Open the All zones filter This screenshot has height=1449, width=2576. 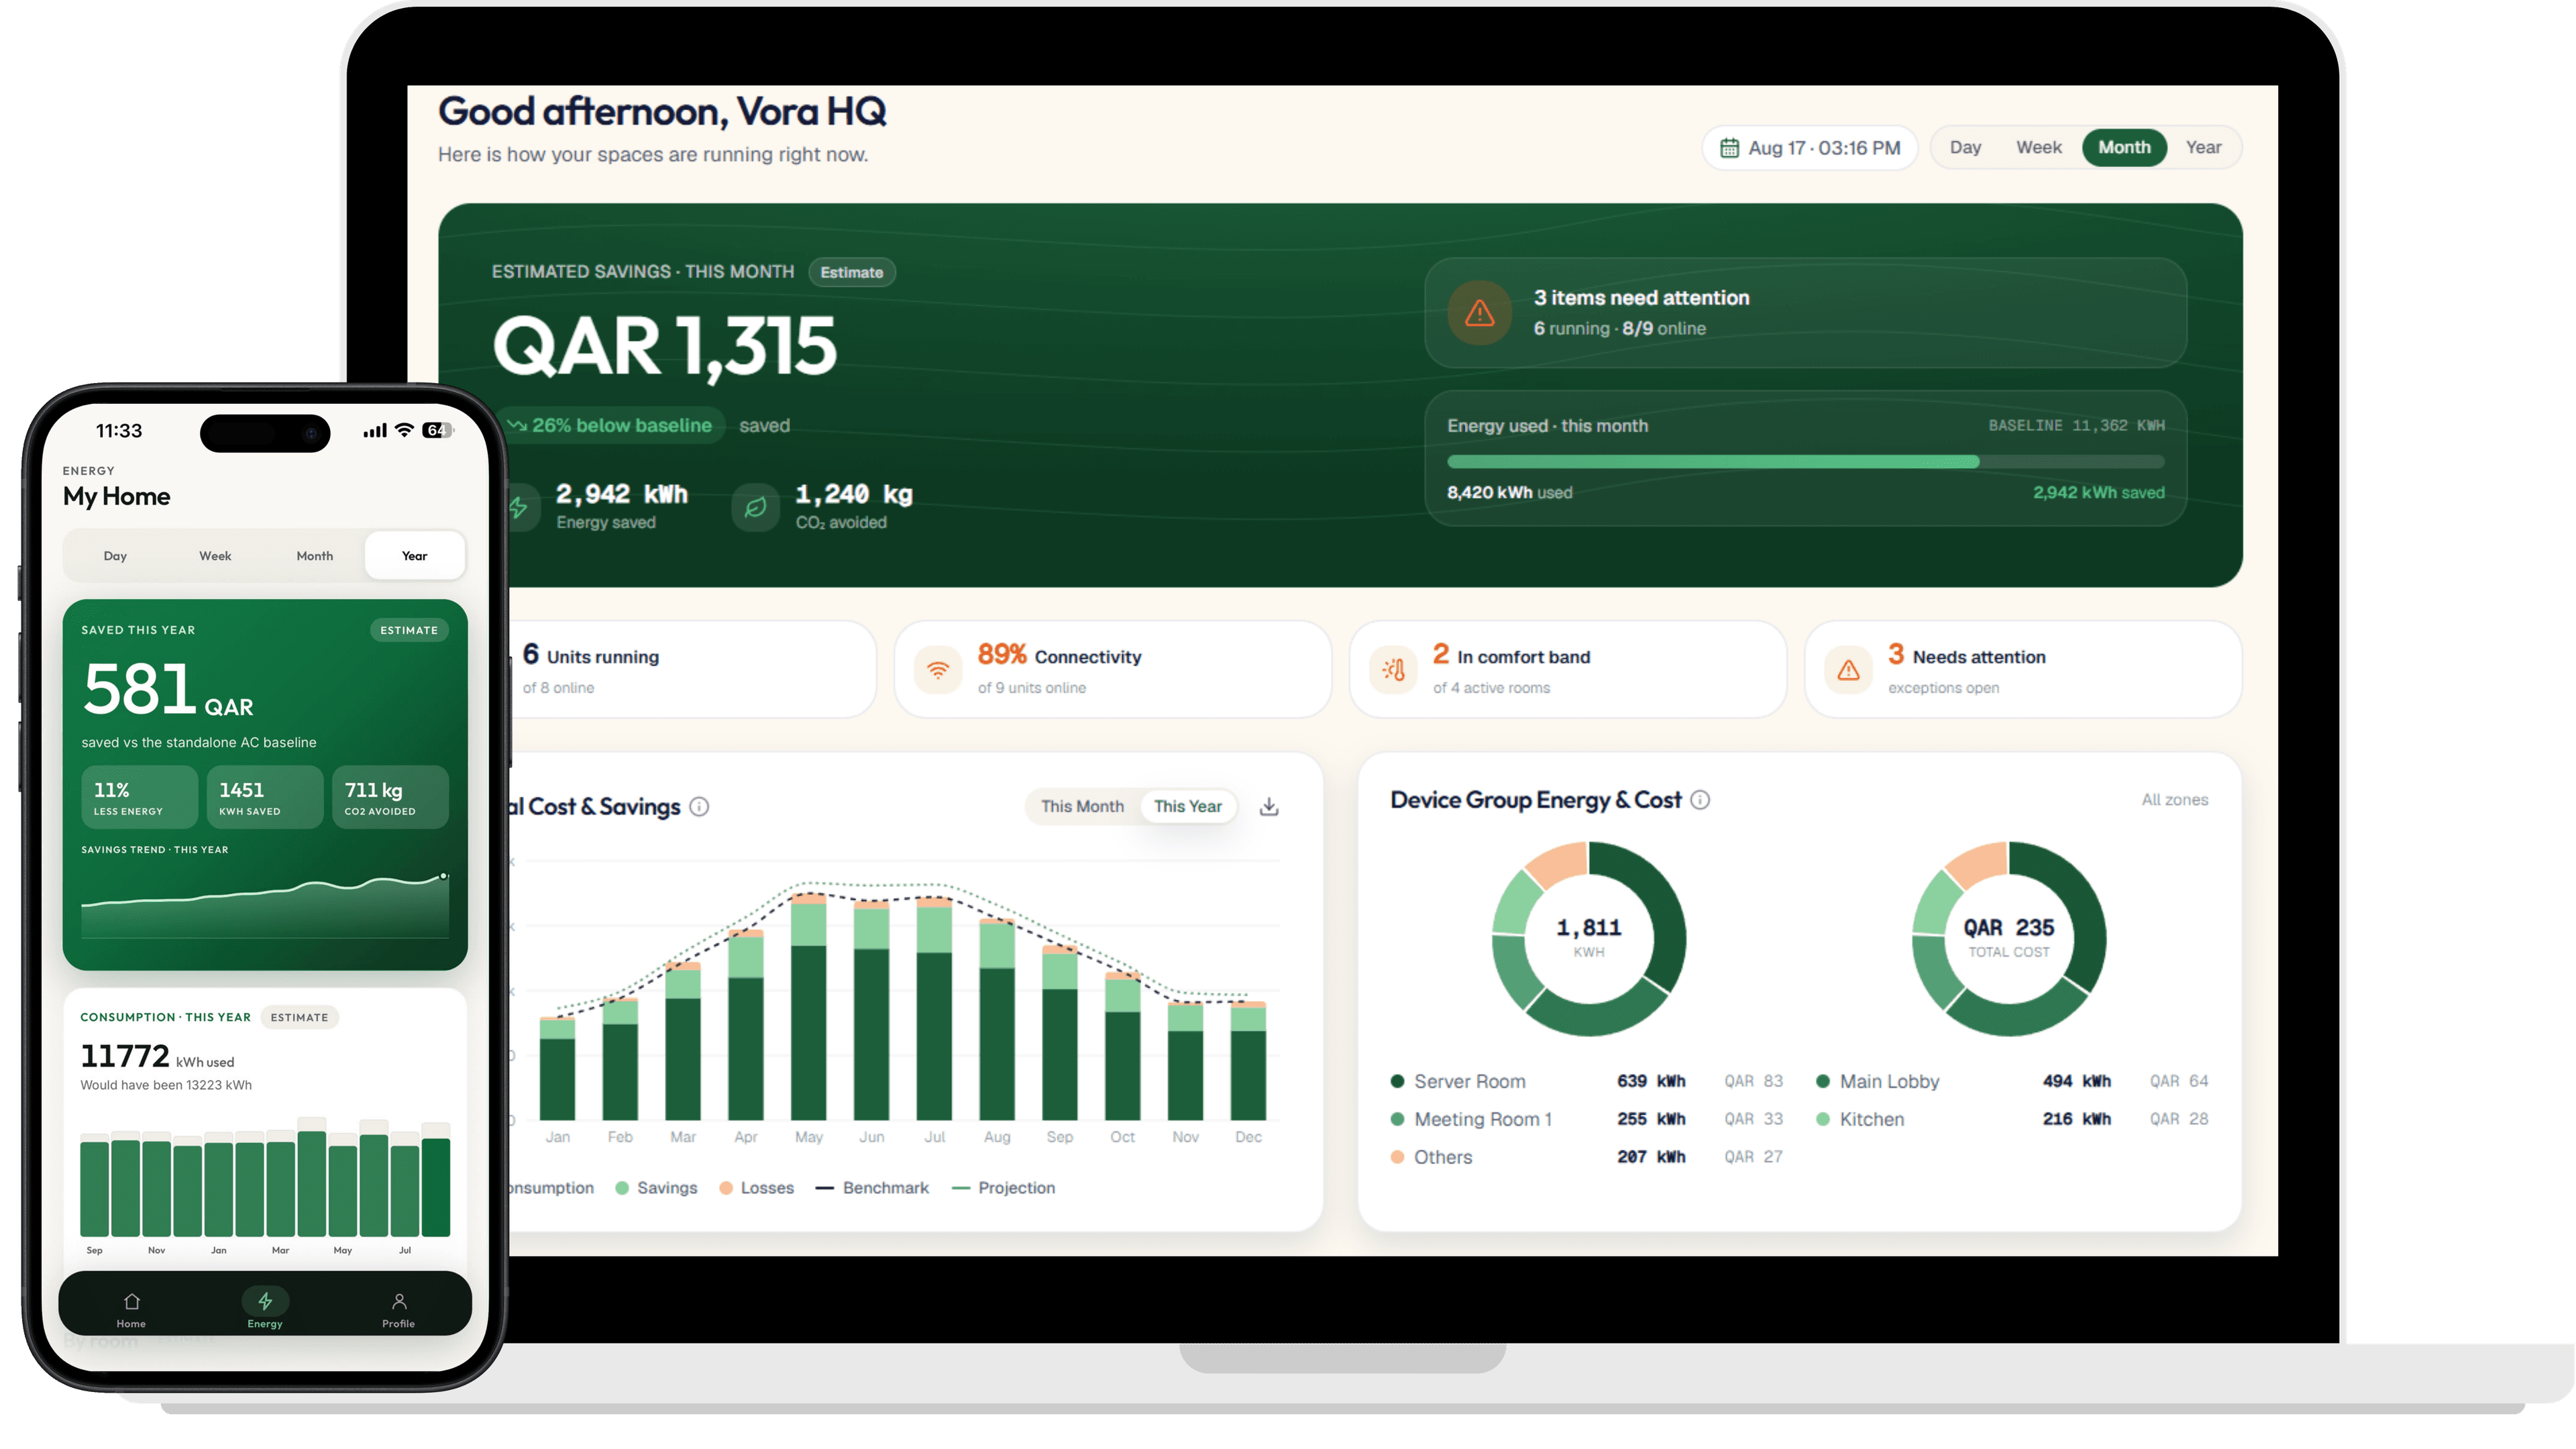pos(2174,799)
